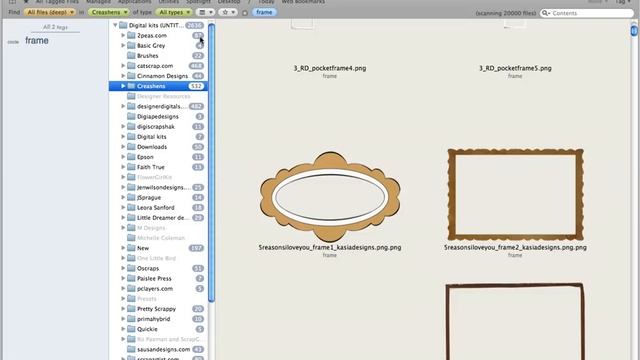
Task: Click the 197 count badge on New
Action: point(196,248)
